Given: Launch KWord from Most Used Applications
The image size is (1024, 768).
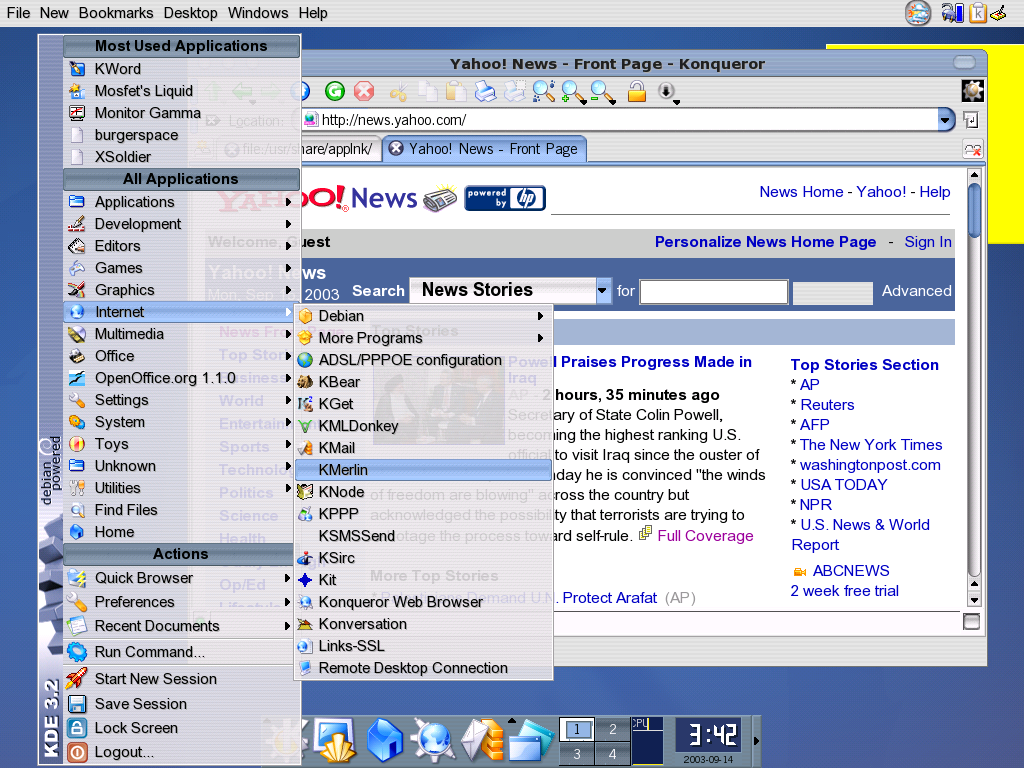Looking at the screenshot, I should [x=182, y=69].
